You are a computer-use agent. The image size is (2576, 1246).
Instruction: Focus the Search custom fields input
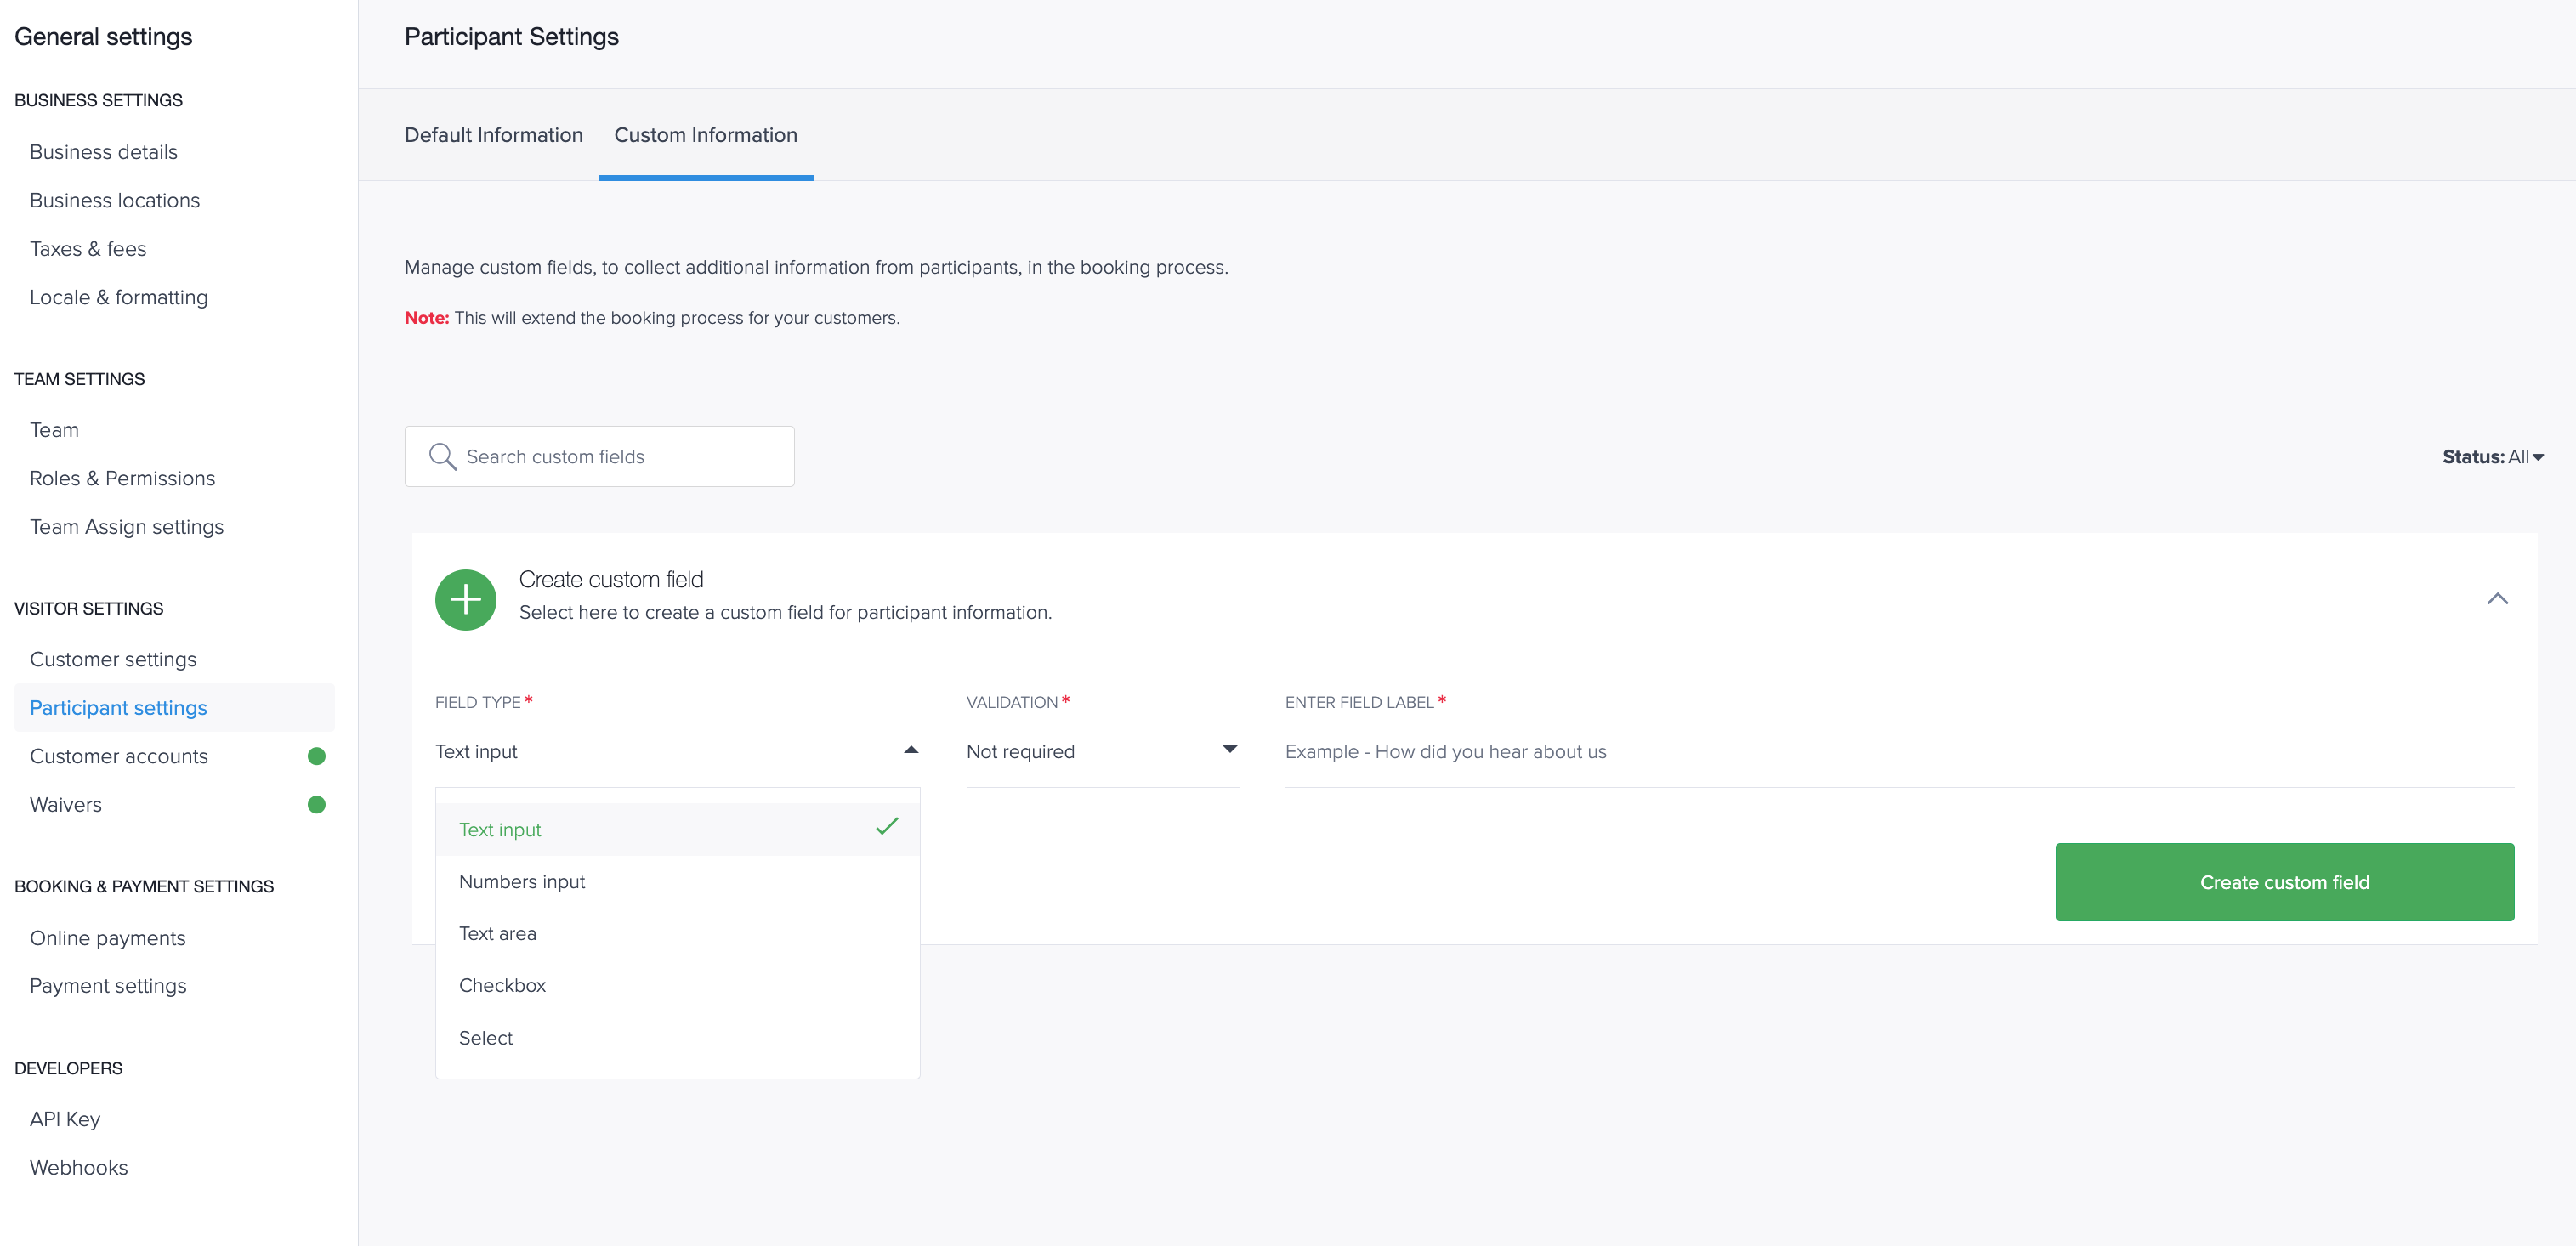pos(599,457)
